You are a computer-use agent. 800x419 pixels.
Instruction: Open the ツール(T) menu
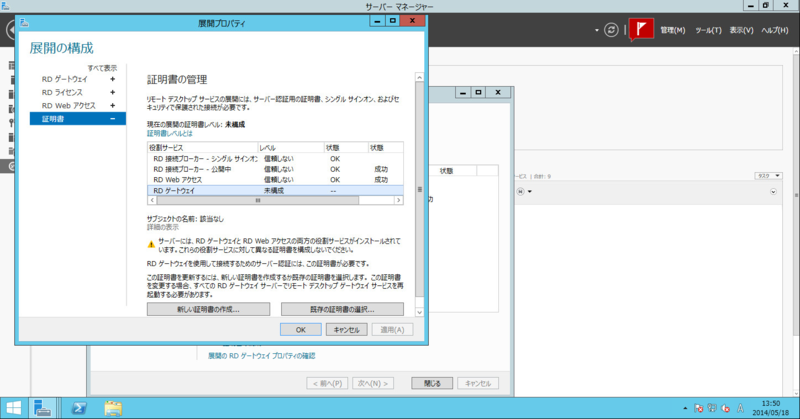(x=708, y=30)
